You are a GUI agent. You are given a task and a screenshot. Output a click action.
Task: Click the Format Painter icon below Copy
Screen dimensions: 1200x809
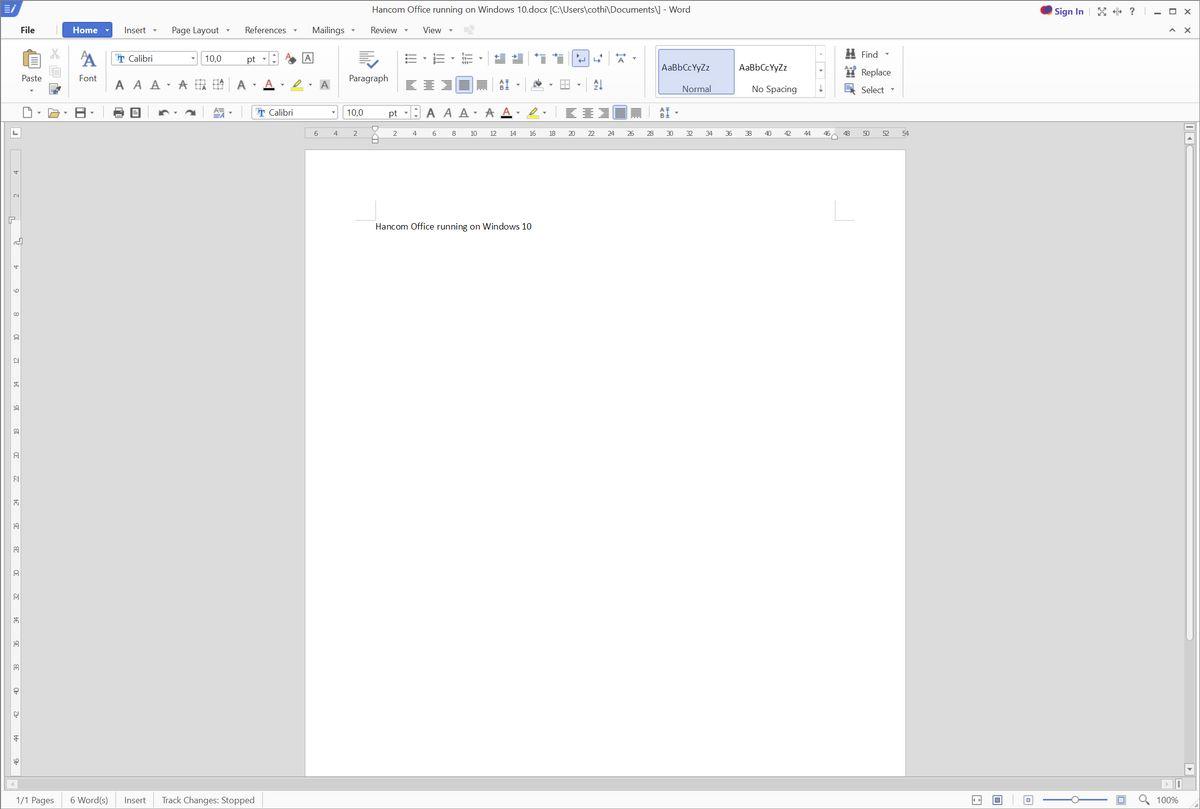55,89
